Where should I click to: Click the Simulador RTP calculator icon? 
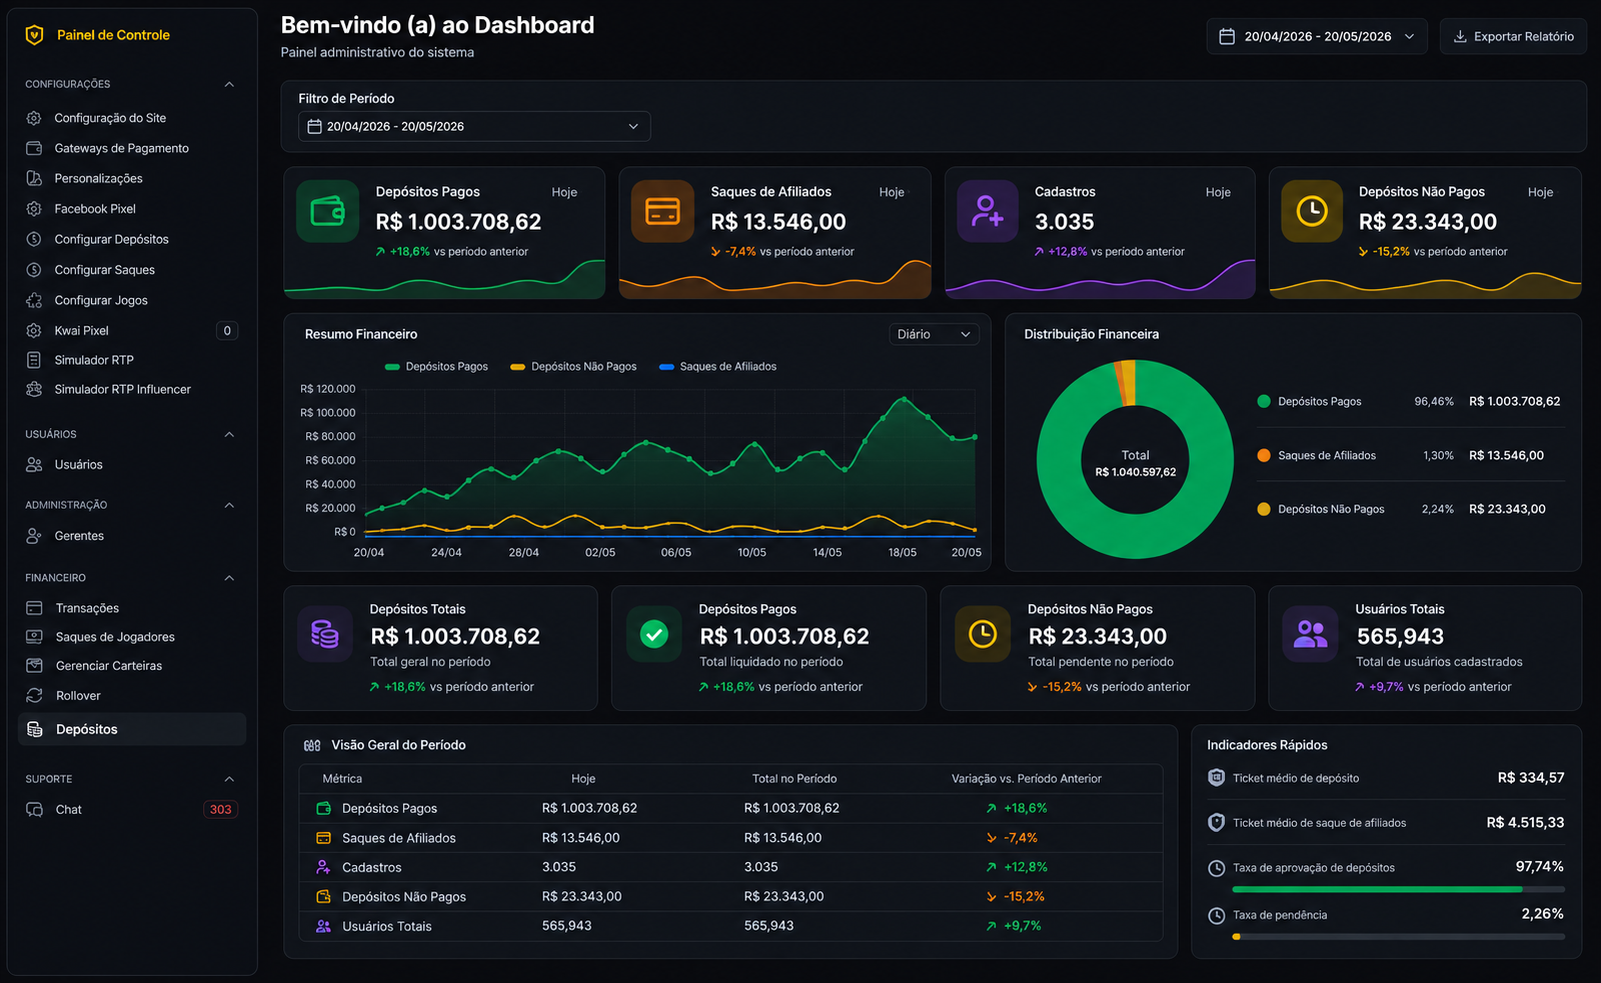pyautogui.click(x=34, y=360)
